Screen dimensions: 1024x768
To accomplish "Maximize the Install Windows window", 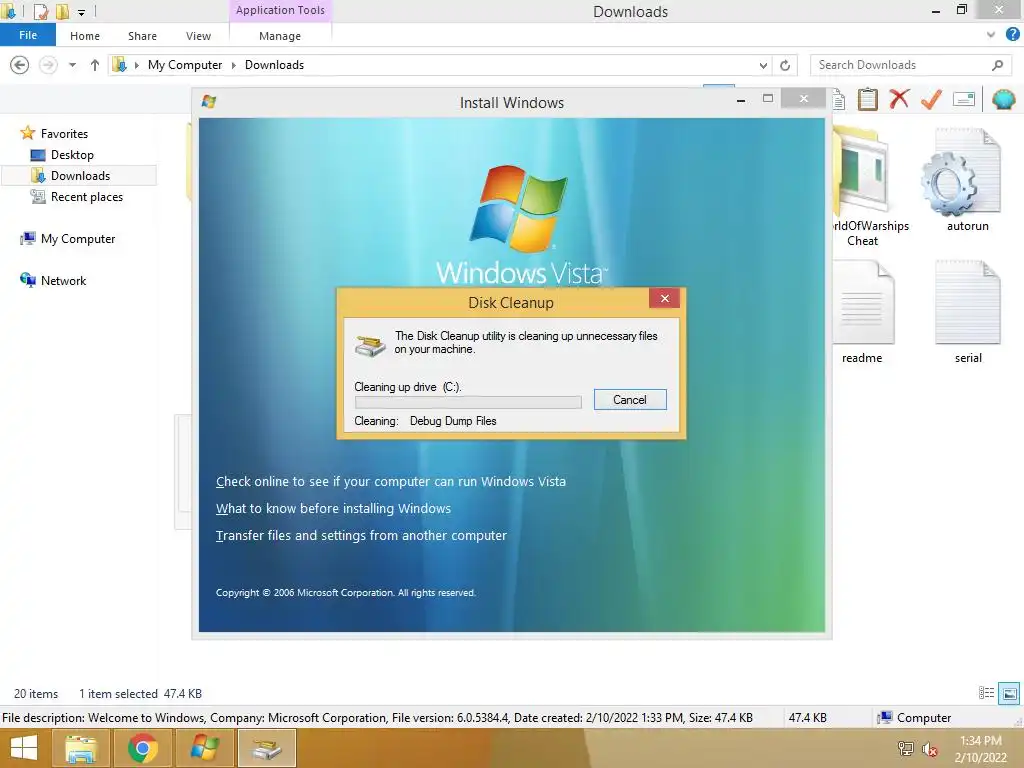I will (768, 99).
